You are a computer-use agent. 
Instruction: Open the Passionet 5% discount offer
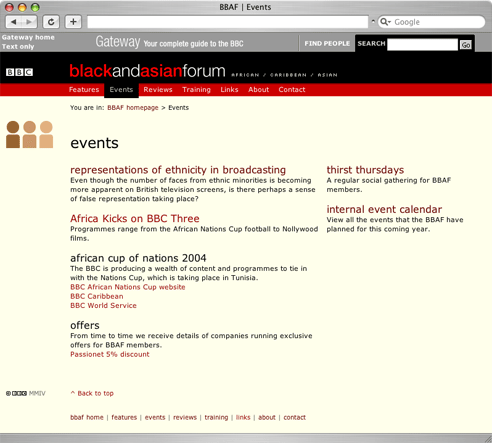tap(110, 354)
